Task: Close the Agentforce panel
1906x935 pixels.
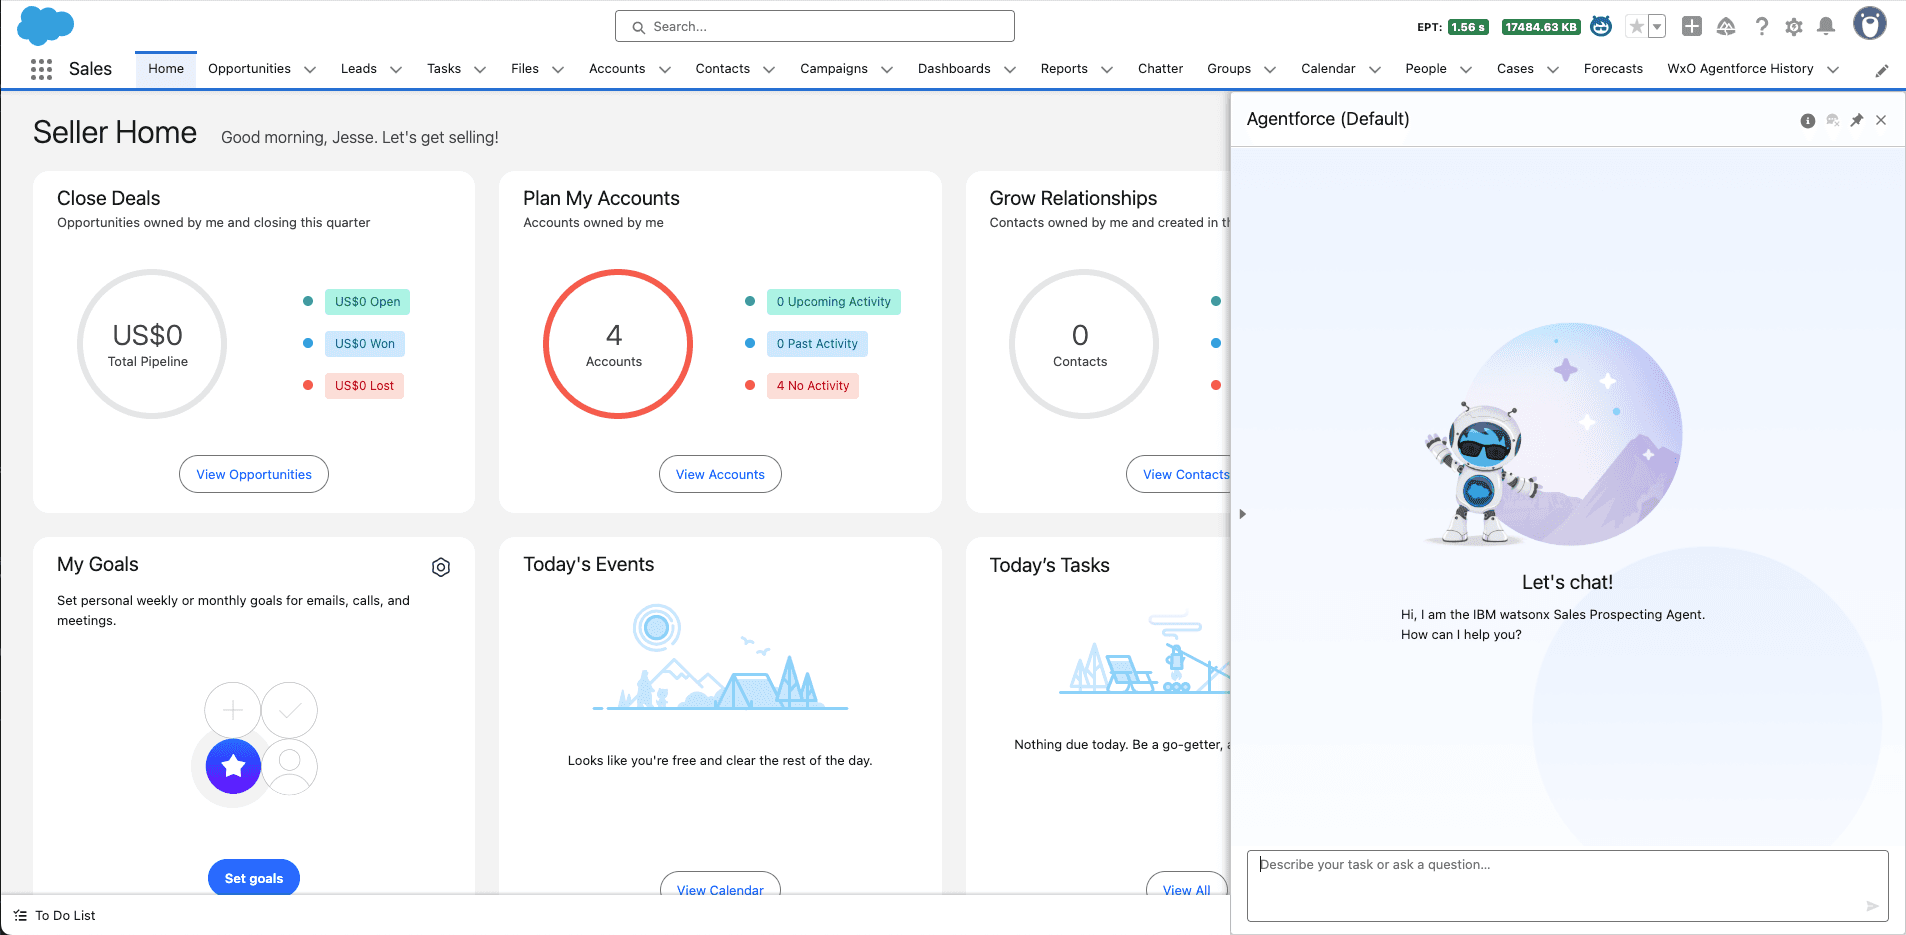Action: click(x=1881, y=120)
